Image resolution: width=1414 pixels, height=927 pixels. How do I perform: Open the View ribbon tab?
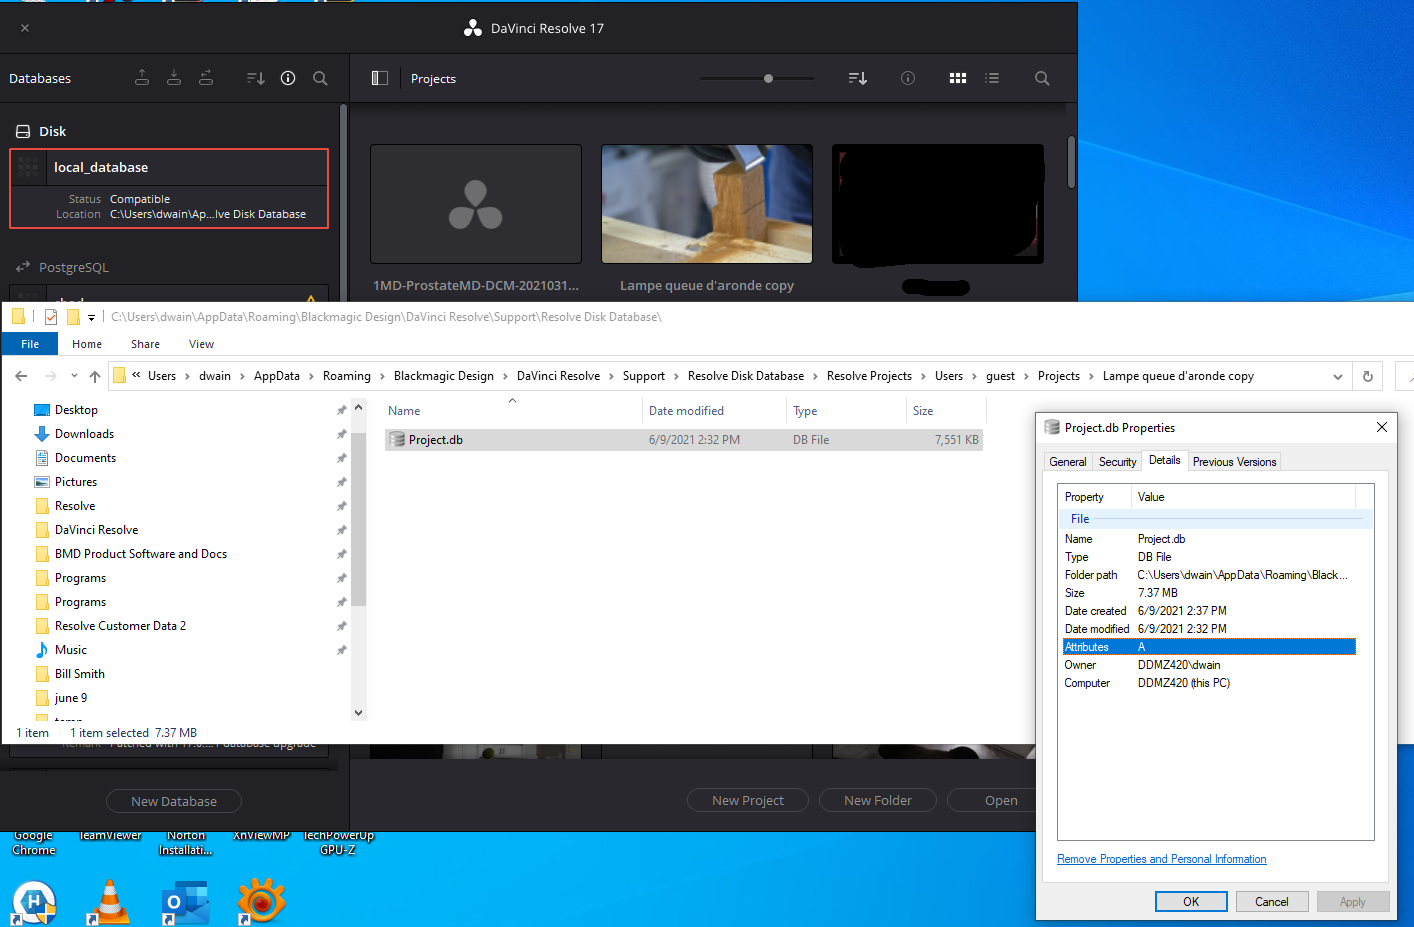pyautogui.click(x=201, y=344)
